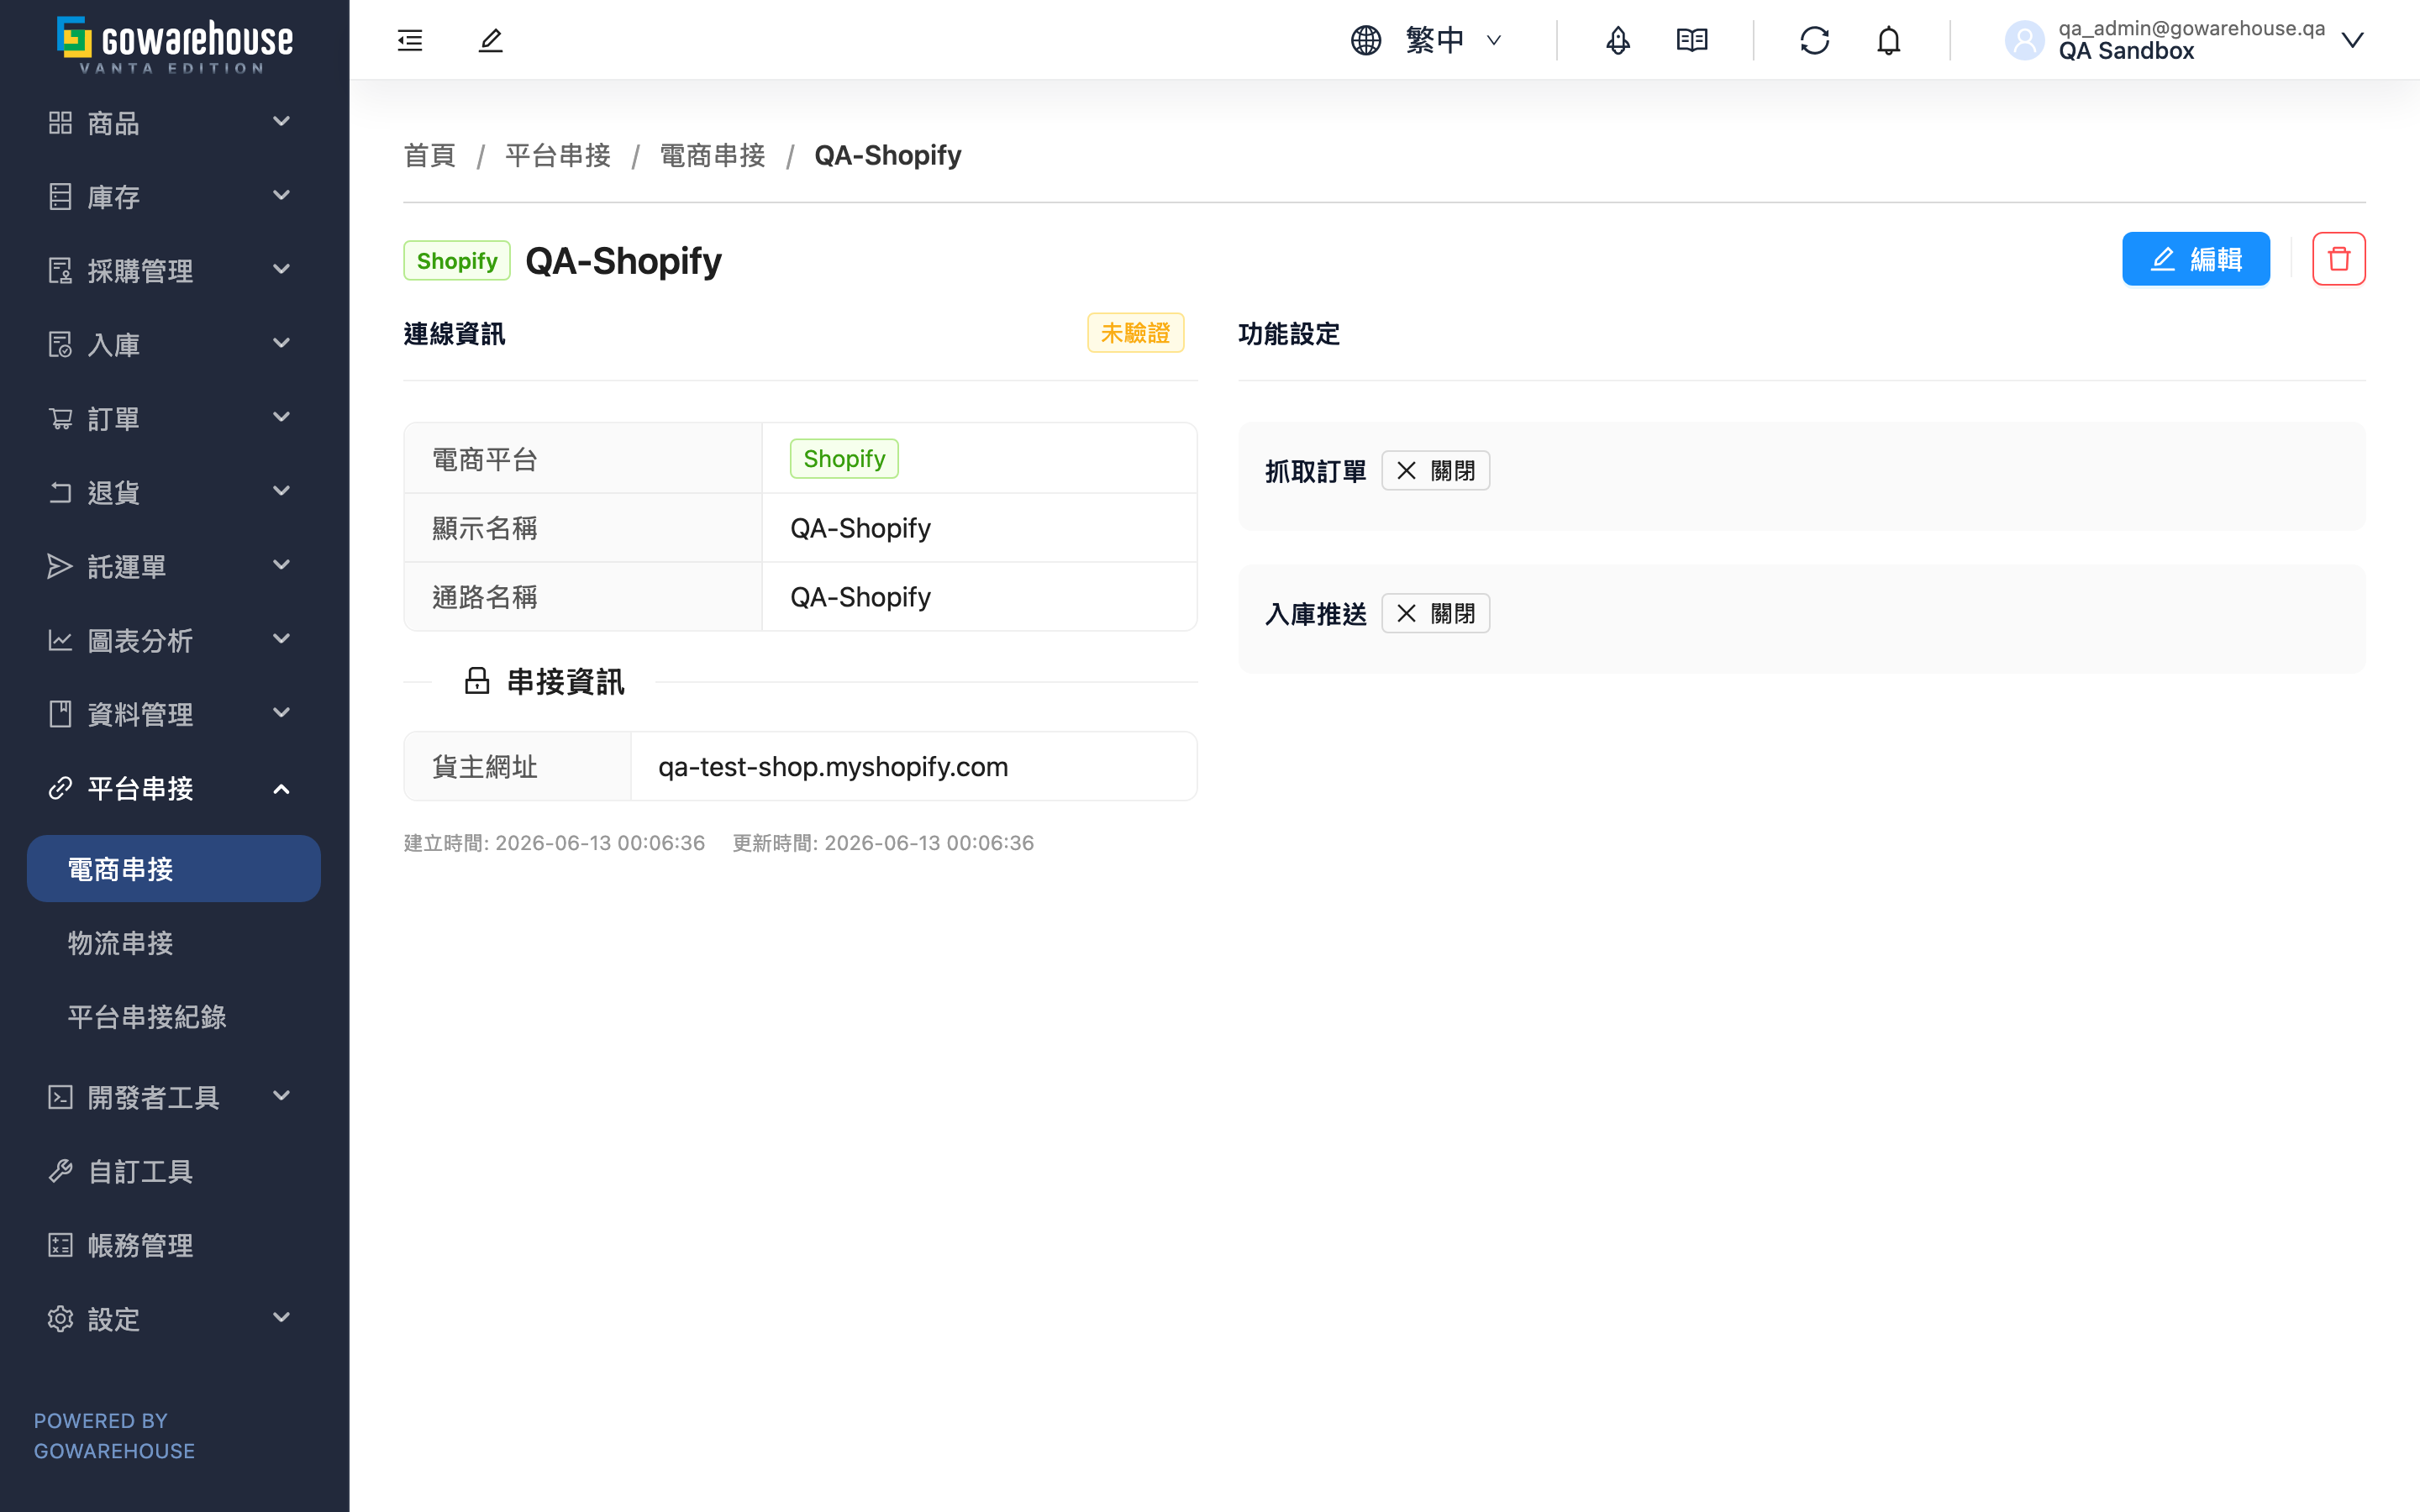This screenshot has height=1512, width=2420.
Task: Click the lock icon beside 串接資訊
Action: [x=477, y=681]
